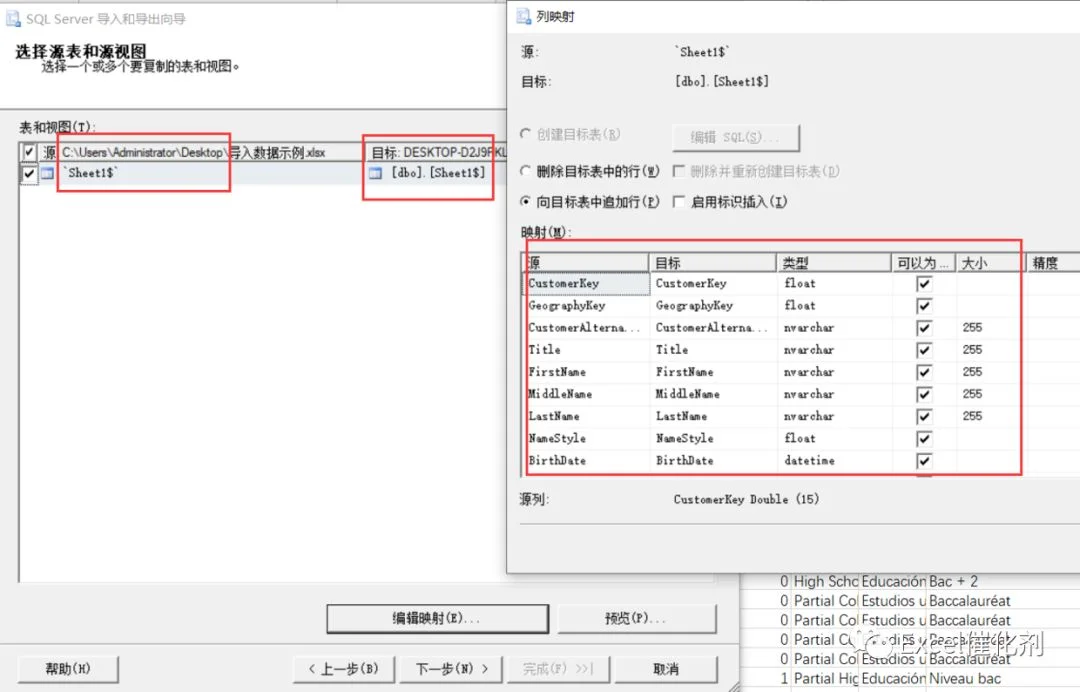Click the datetime type cell for BirthDate

[x=833, y=461]
